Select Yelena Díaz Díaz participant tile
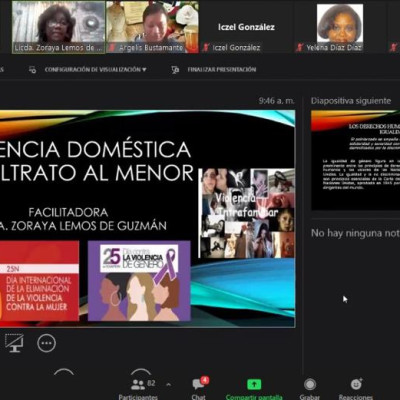This screenshot has width=400, height=400. click(x=340, y=27)
